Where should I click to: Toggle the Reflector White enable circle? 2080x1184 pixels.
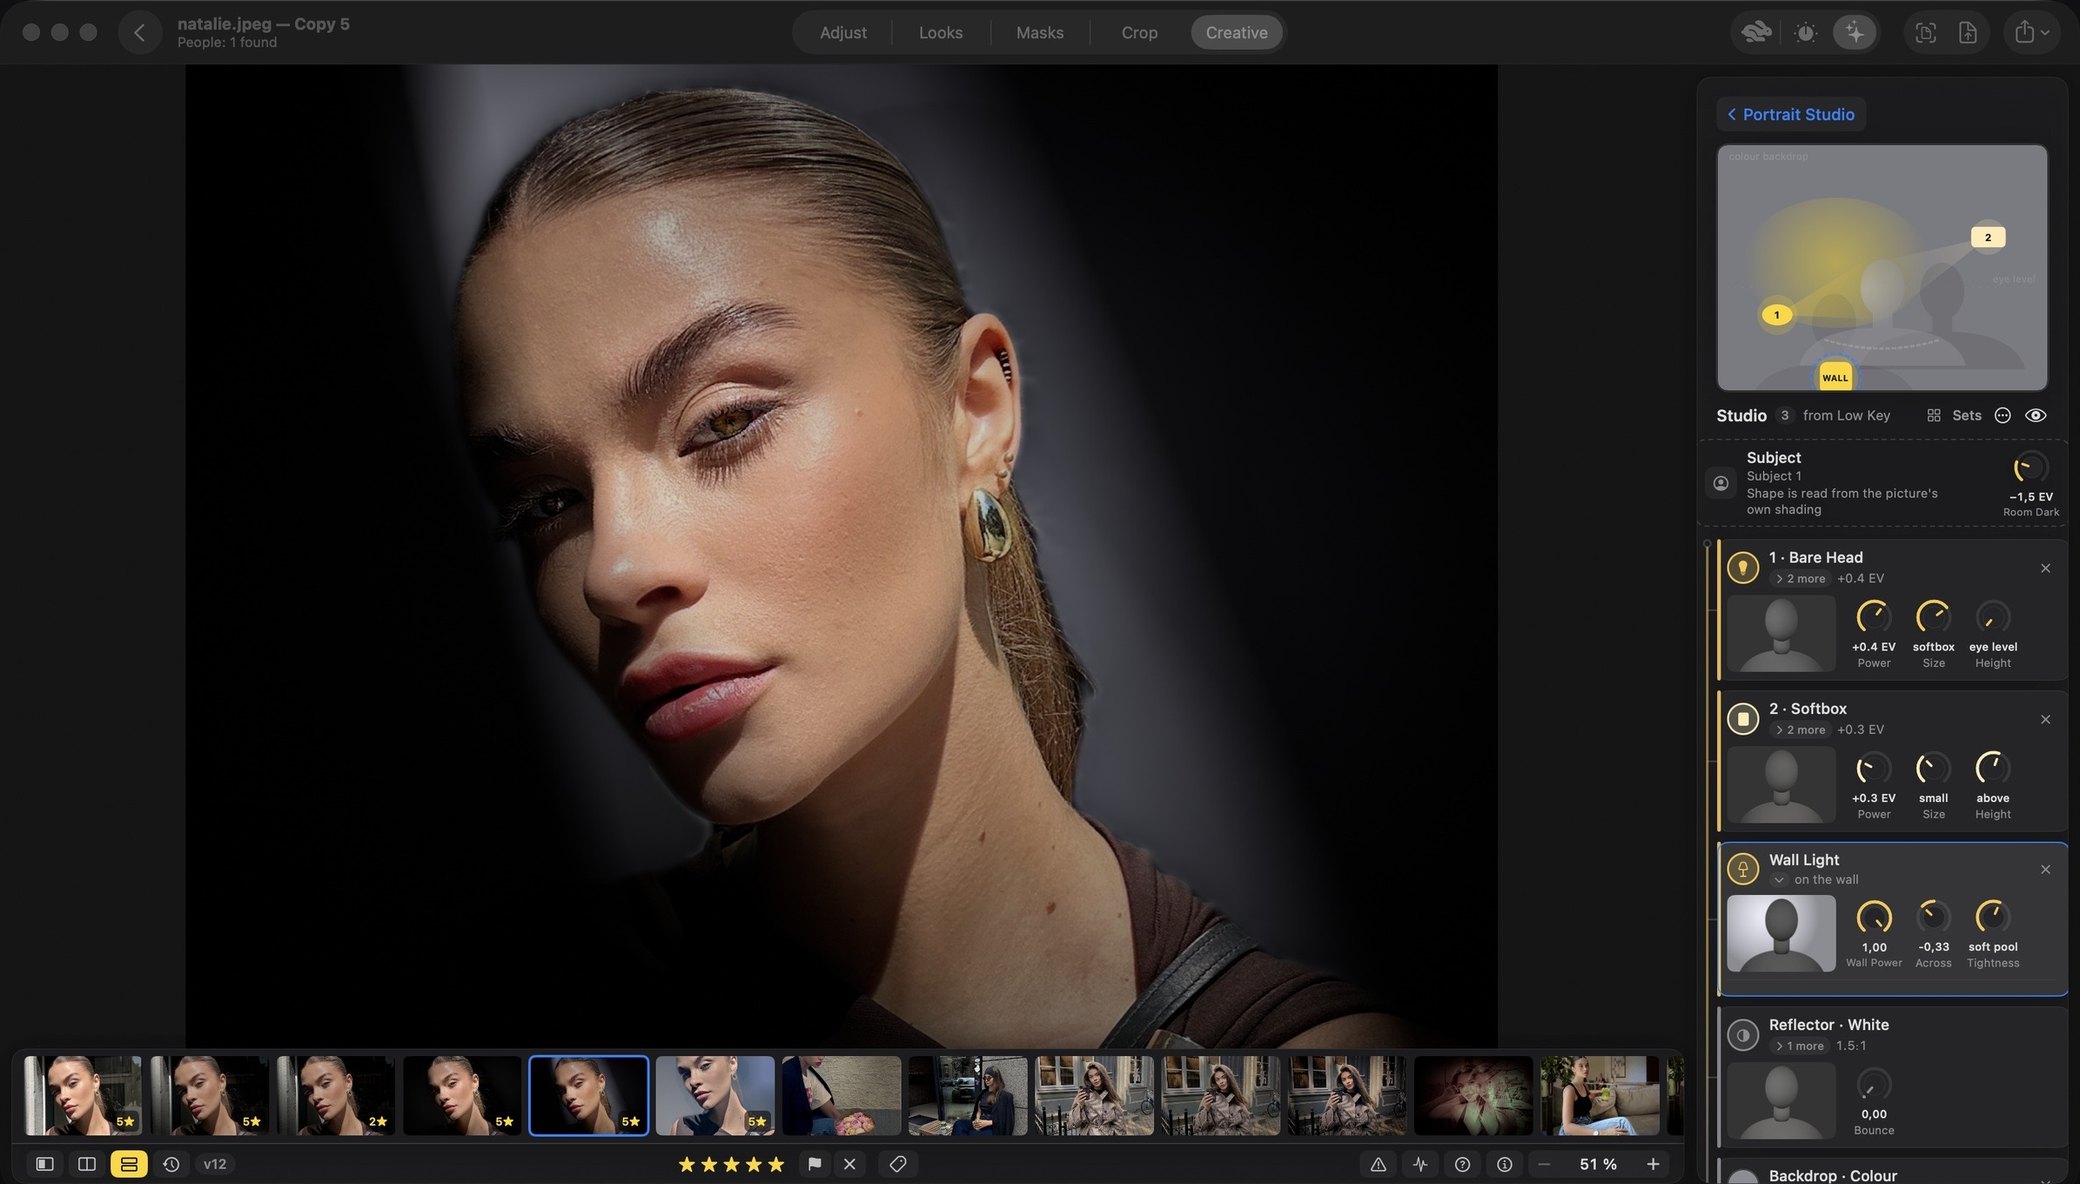[x=1742, y=1035]
